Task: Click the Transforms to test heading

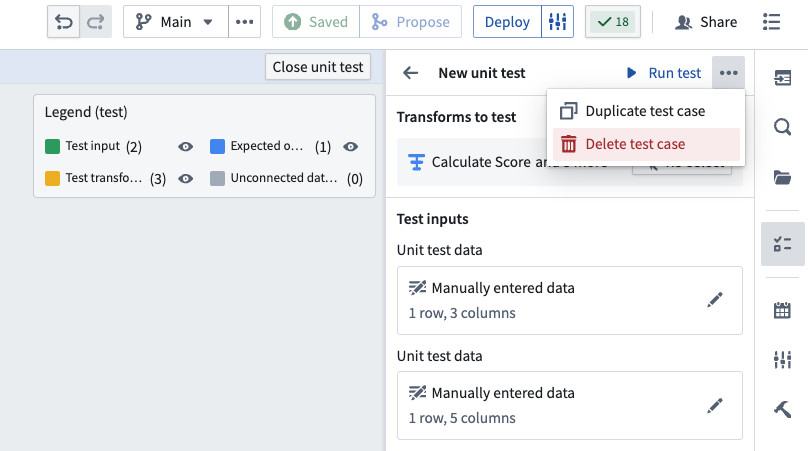Action: pyautogui.click(x=456, y=117)
